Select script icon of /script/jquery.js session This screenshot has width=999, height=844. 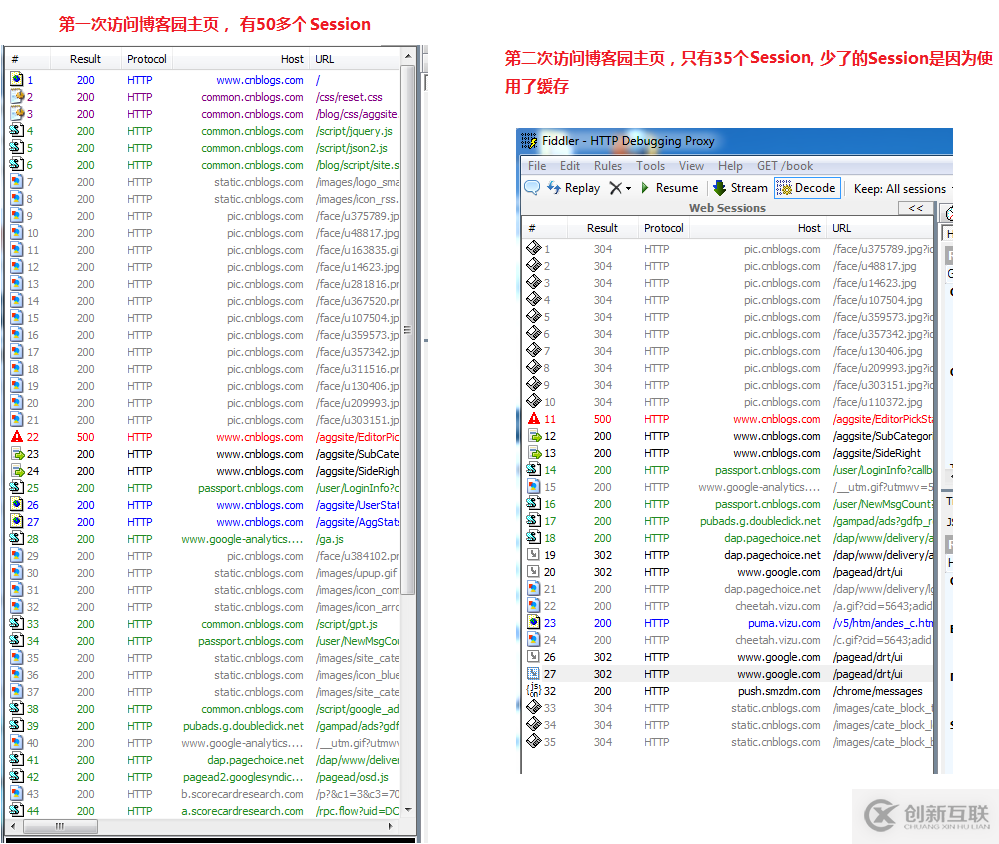(x=17, y=131)
